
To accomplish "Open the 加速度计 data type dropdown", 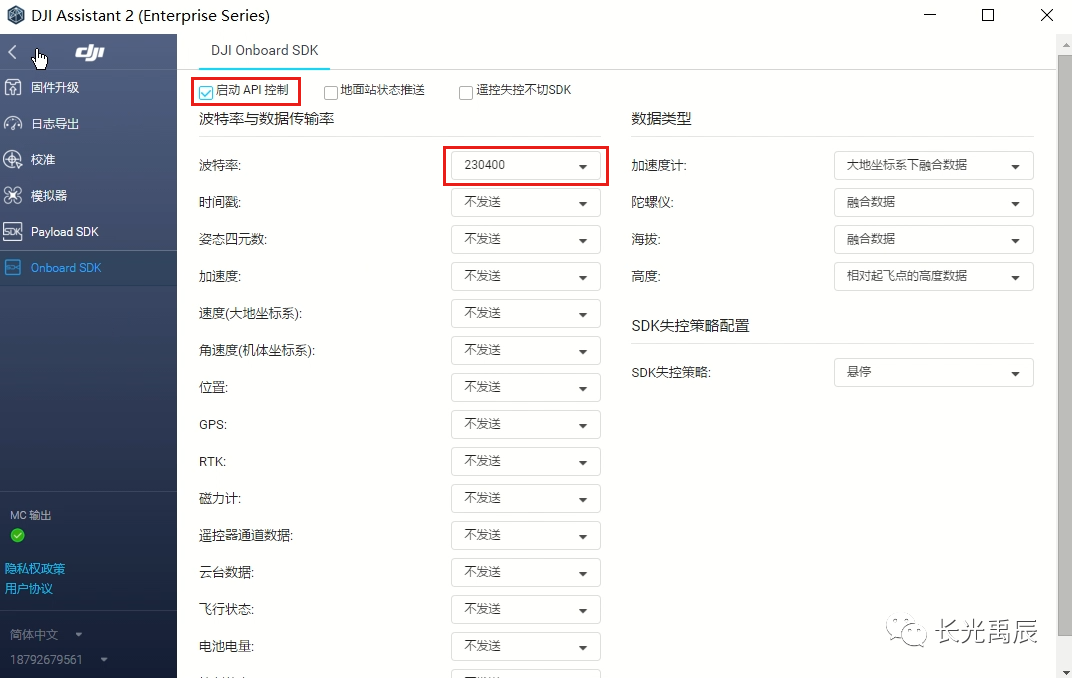I will coord(933,166).
